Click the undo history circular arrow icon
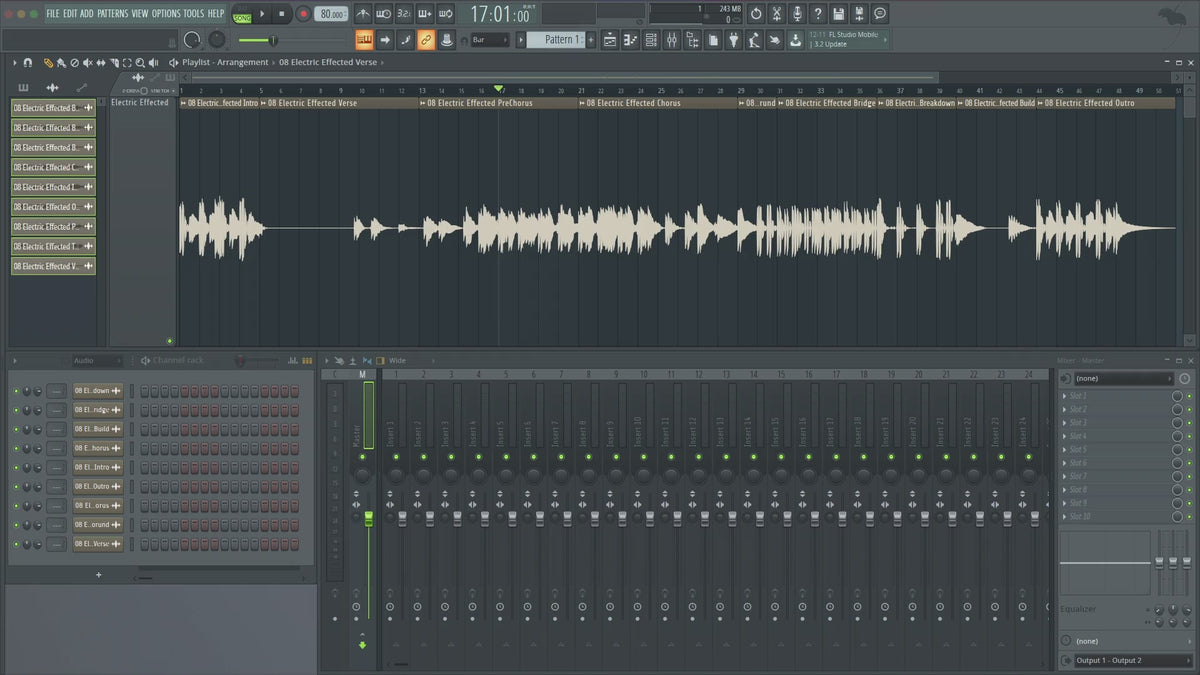Screen dimensions: 1200x675 point(756,14)
